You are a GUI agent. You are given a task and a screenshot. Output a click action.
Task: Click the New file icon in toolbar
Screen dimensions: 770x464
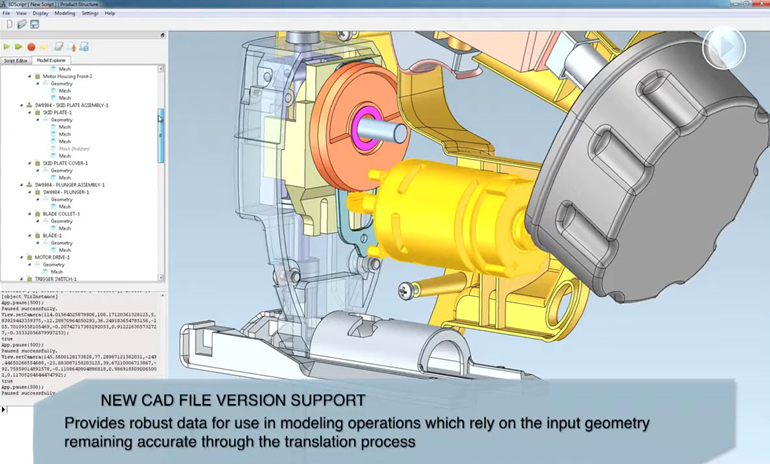tap(9, 24)
